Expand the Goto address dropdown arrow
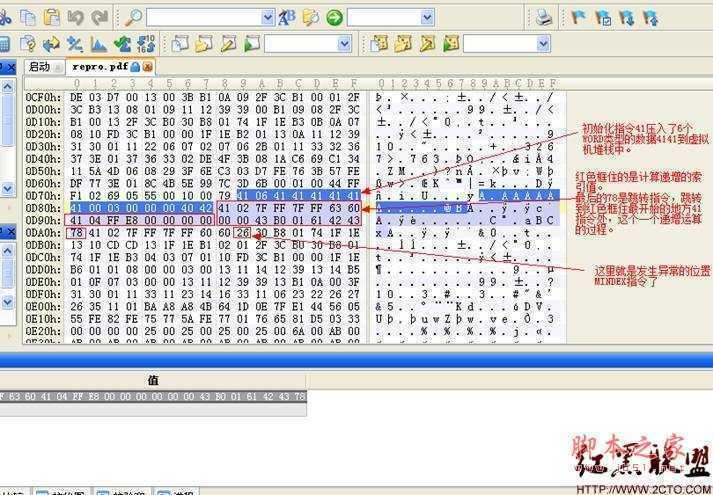Image resolution: width=713 pixels, height=495 pixels. tap(427, 18)
